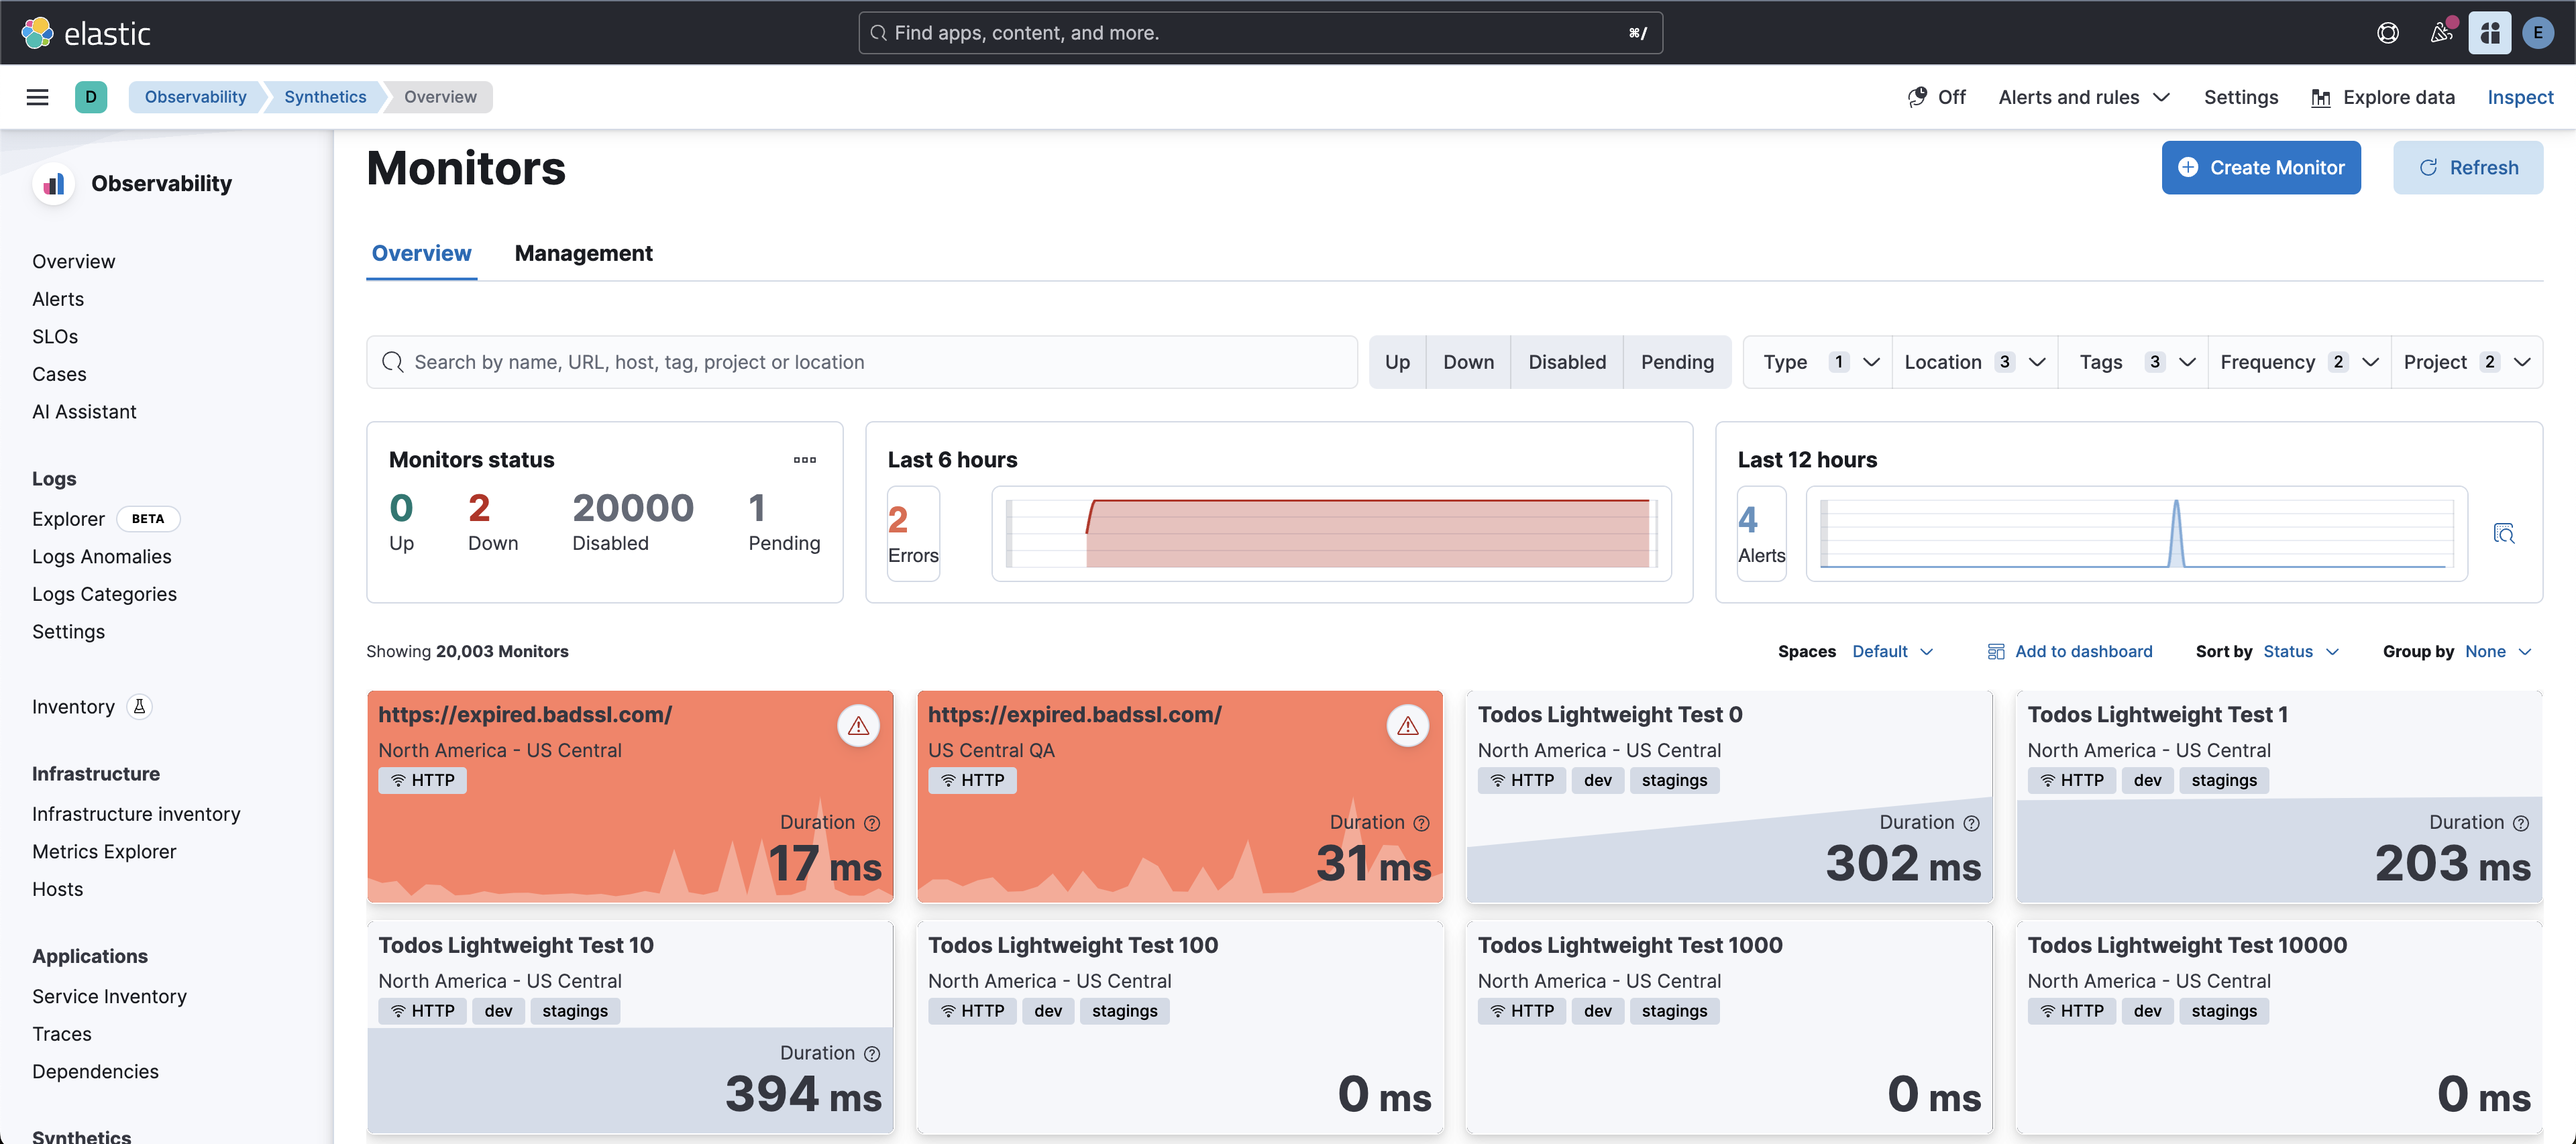Click warning icon on US Central QA card
The width and height of the screenshot is (2576, 1144).
pyautogui.click(x=1408, y=726)
